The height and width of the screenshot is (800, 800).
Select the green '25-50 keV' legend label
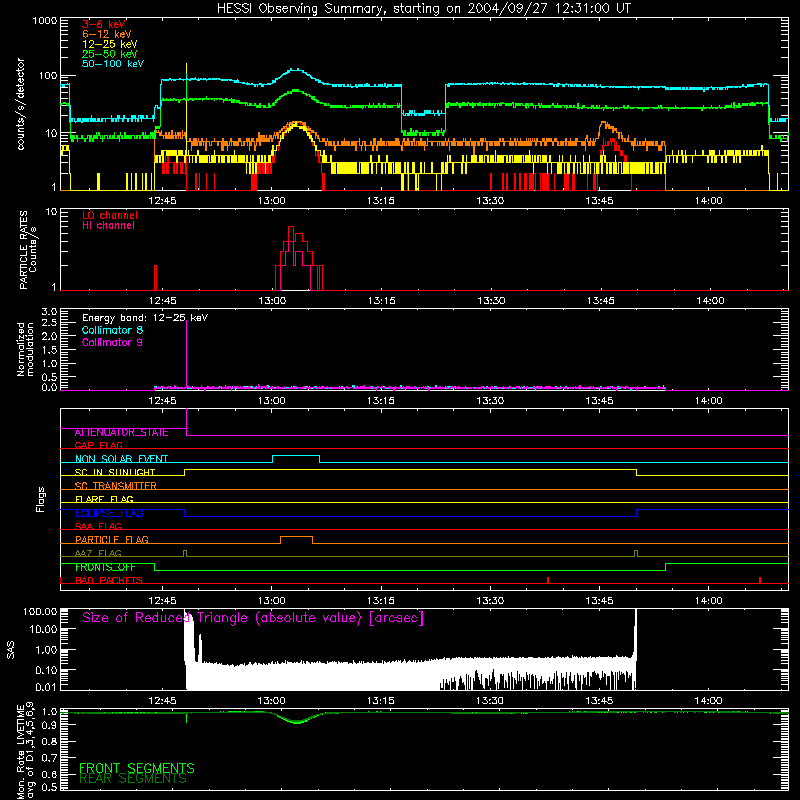[x=110, y=54]
